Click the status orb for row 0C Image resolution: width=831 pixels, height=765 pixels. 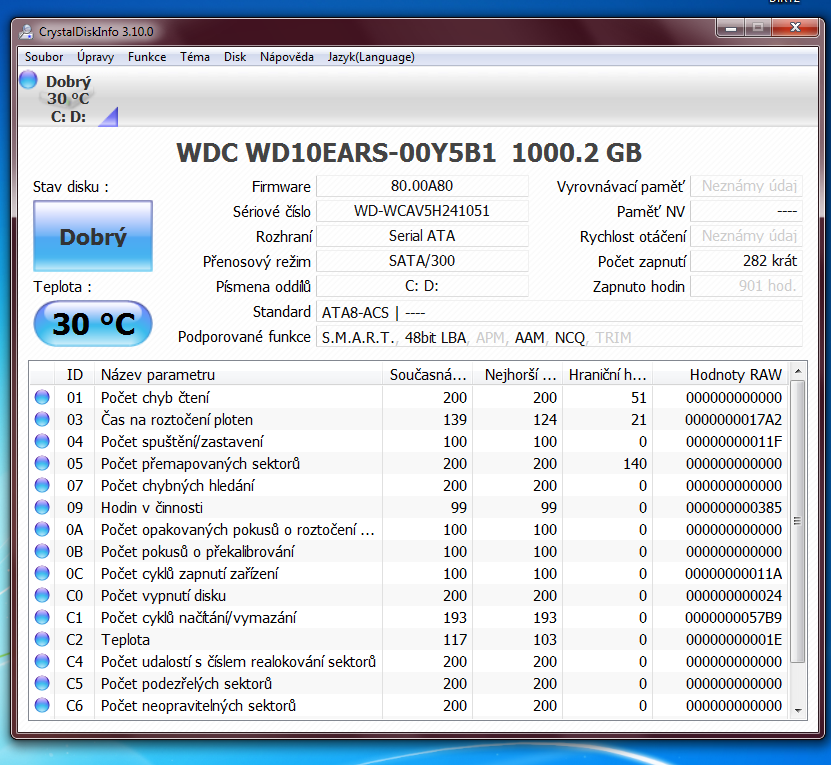pyautogui.click(x=42, y=573)
